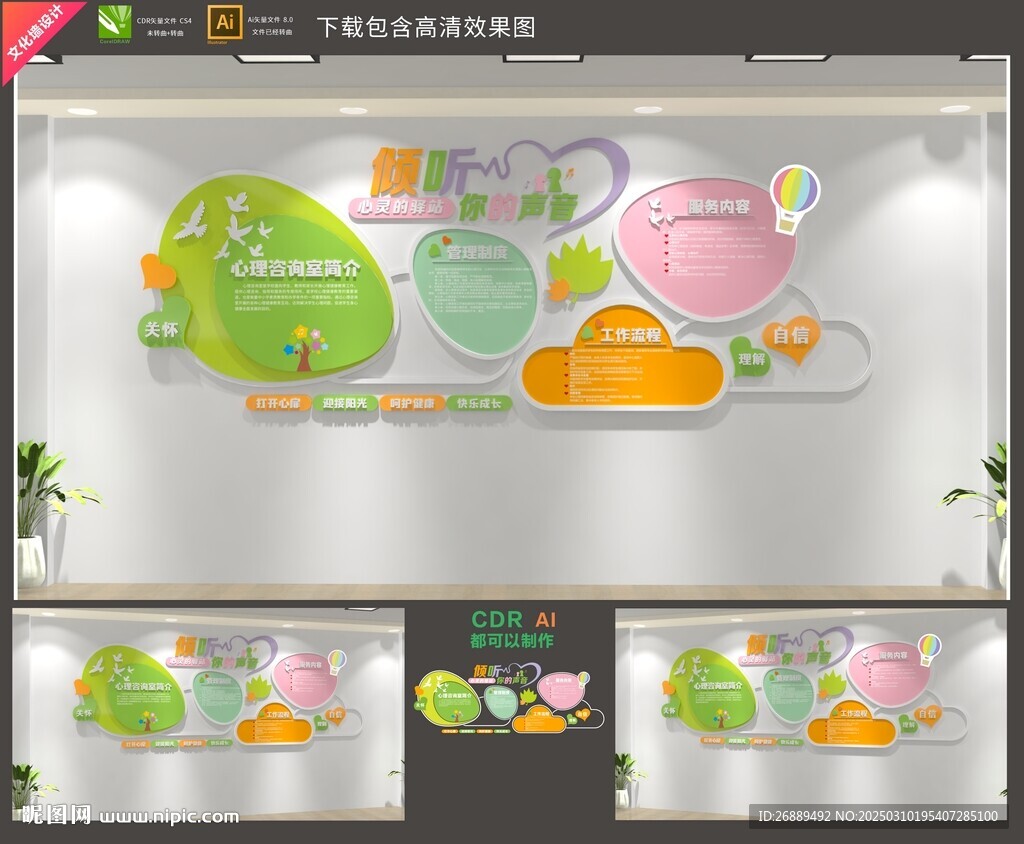Click the 快乐成长 slogan tag

[479, 404]
